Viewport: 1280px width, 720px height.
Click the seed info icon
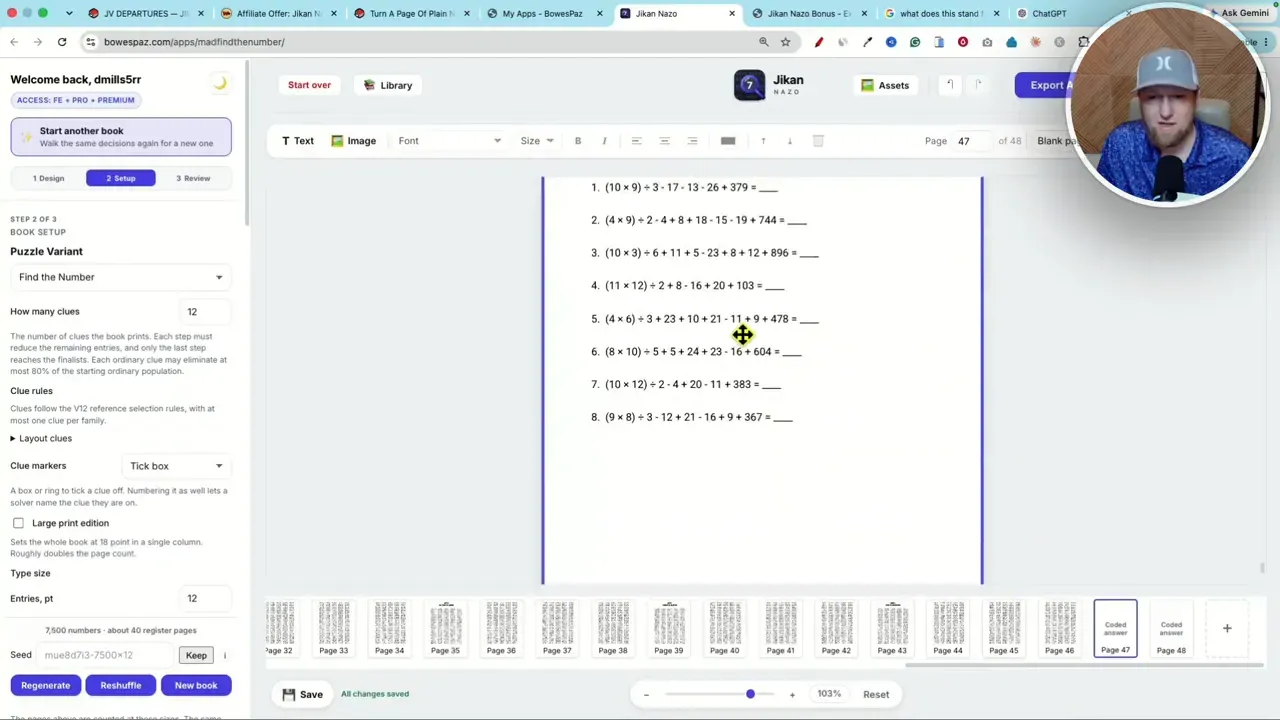(225, 656)
